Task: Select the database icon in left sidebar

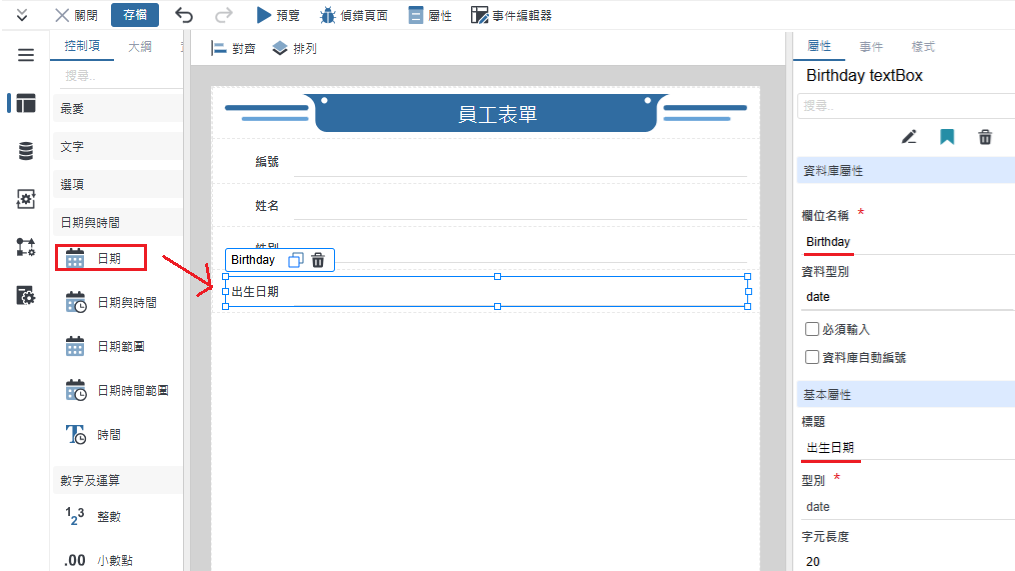Action: tap(25, 151)
